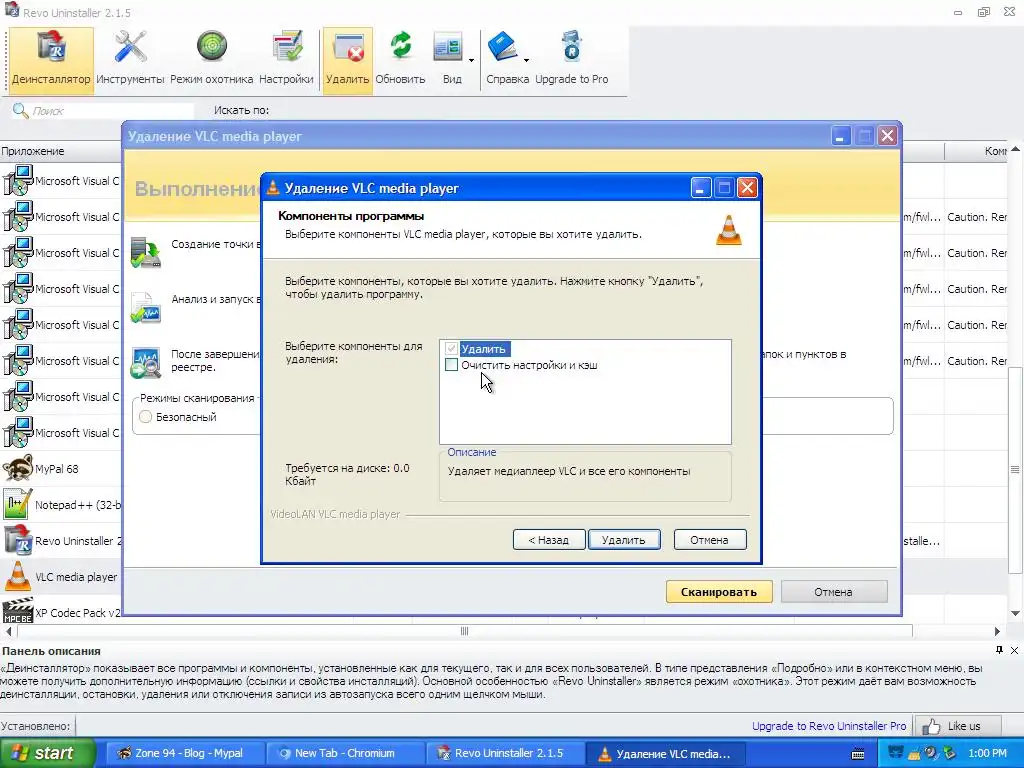Screen dimensions: 1024x768
Task: Open Upgrade to Revo Uninstaller Pro link
Action: (x=829, y=726)
